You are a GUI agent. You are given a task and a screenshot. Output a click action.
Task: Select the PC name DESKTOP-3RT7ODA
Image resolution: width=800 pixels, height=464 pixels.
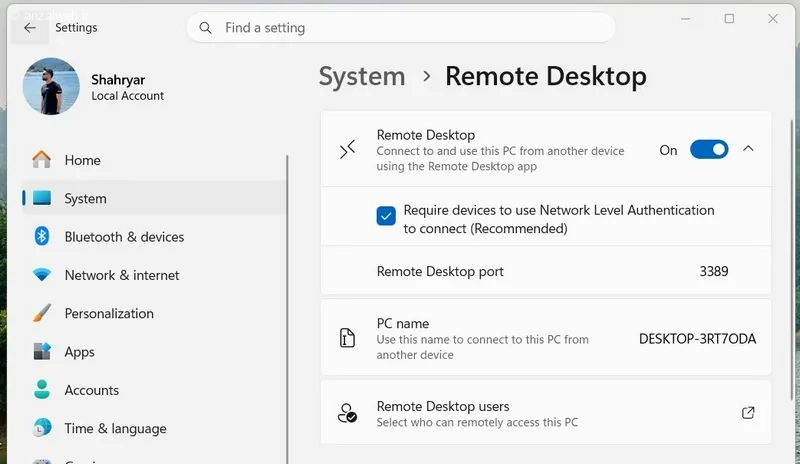tap(697, 339)
